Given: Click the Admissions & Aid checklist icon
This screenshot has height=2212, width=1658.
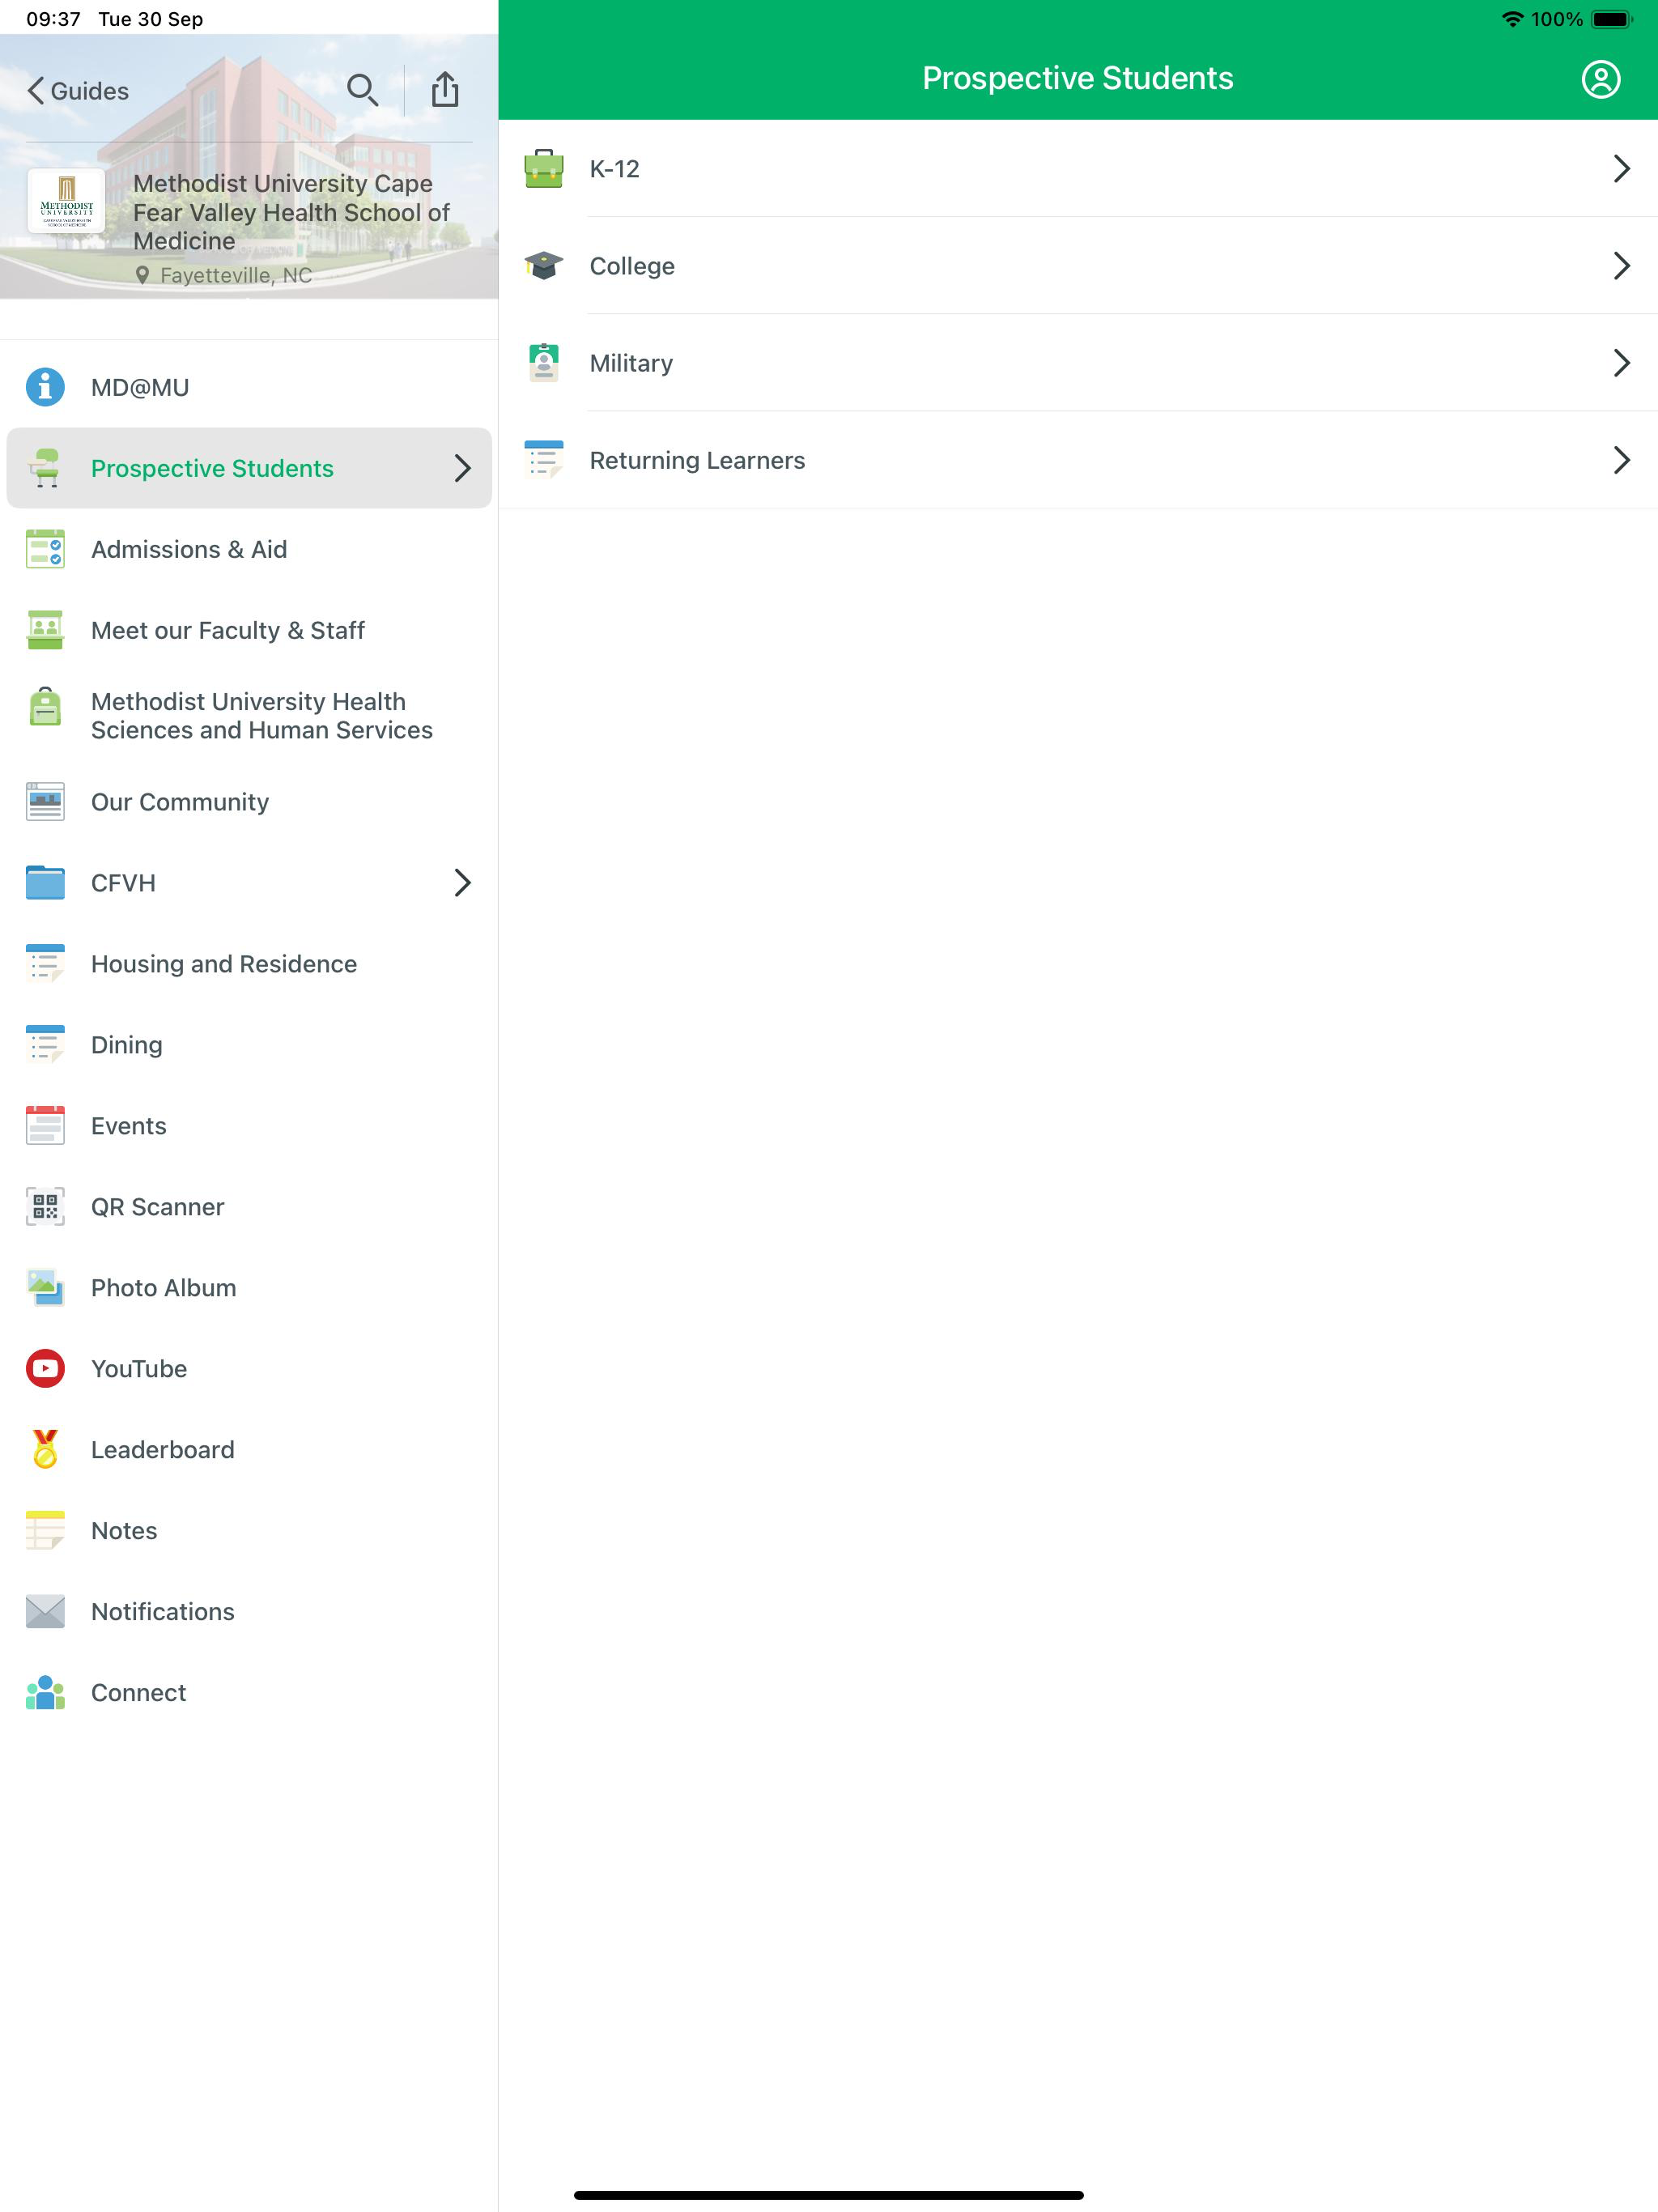Looking at the screenshot, I should pos(45,549).
